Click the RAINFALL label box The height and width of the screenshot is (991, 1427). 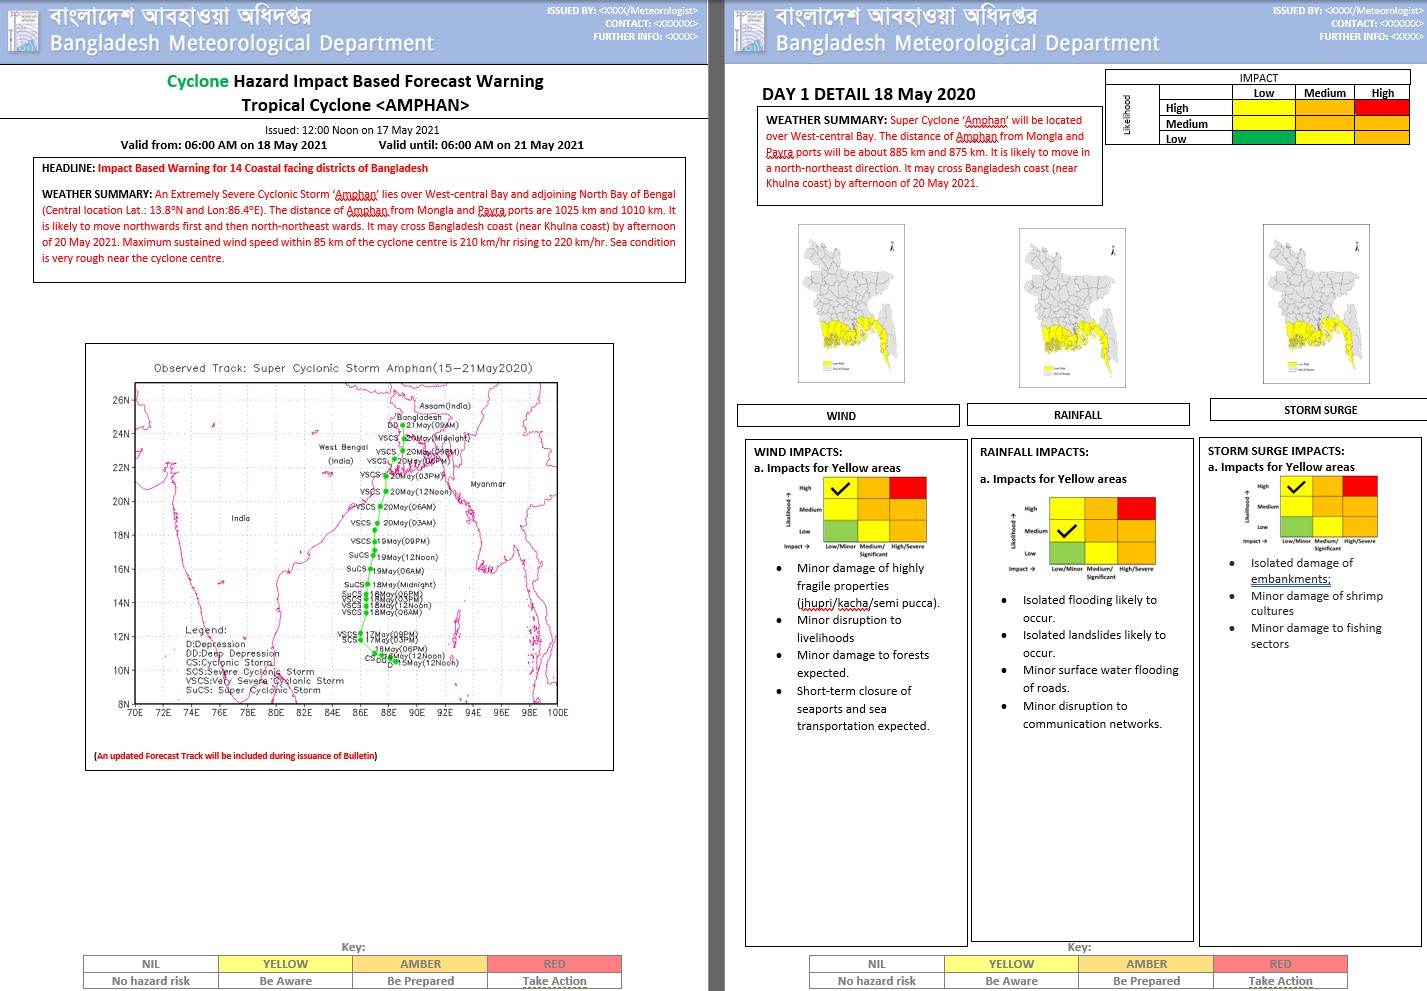1078,415
